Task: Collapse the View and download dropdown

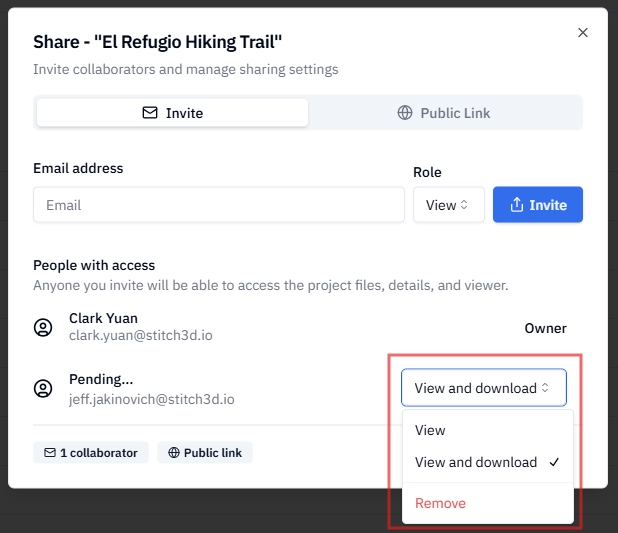Action: (x=484, y=388)
